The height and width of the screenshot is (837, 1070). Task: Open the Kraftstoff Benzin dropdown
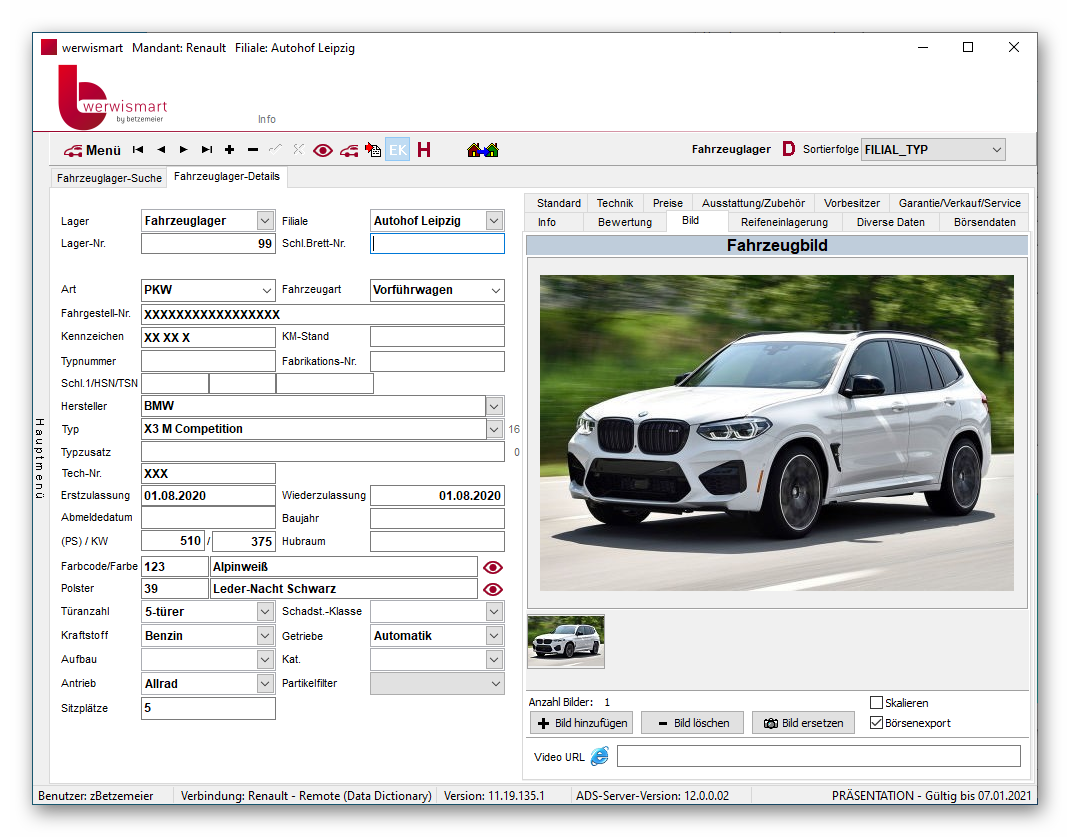coord(265,636)
